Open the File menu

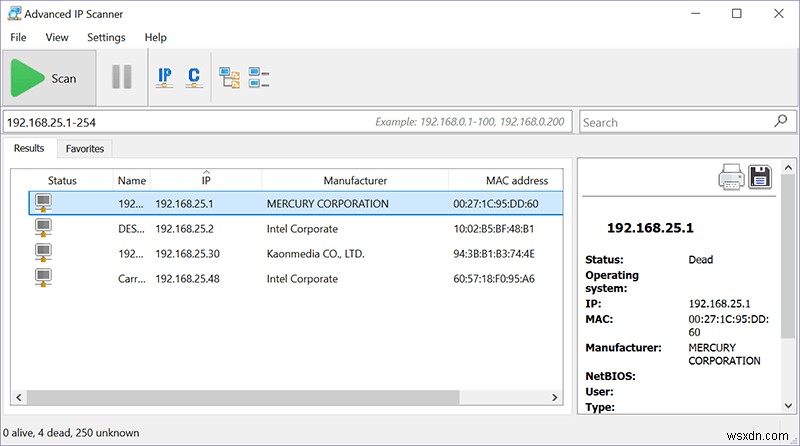18,37
